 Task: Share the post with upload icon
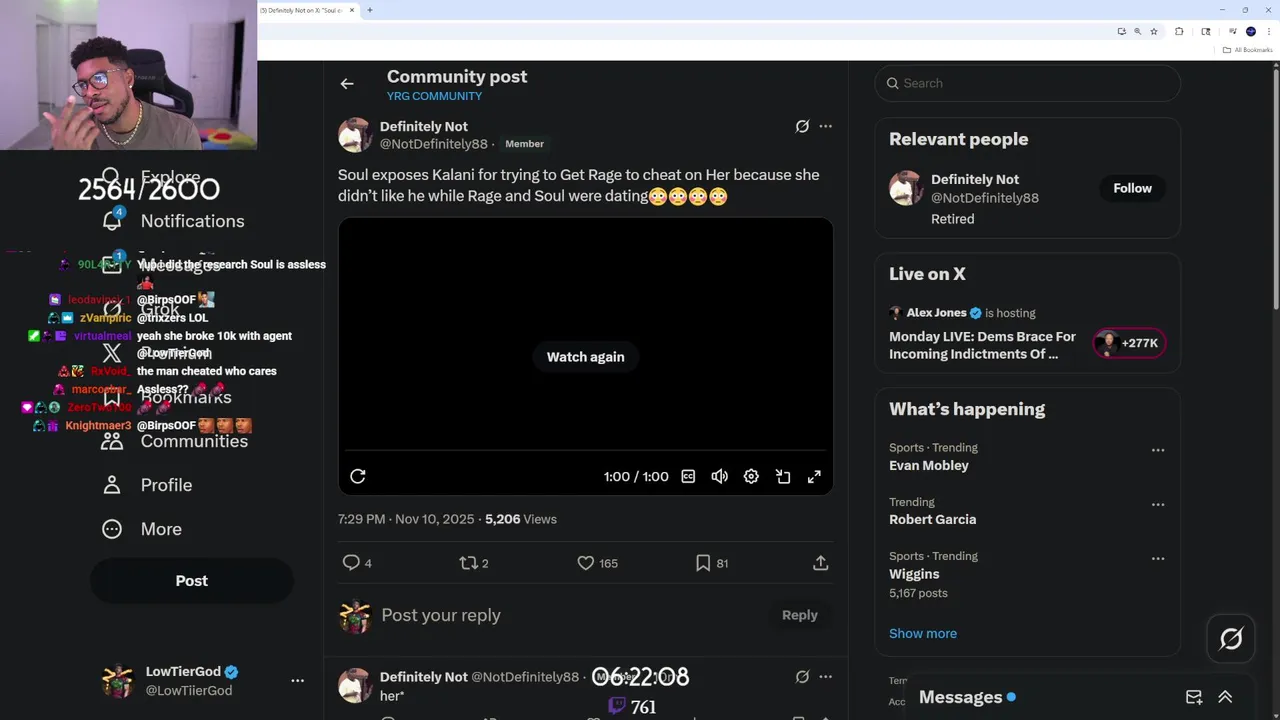(820, 563)
